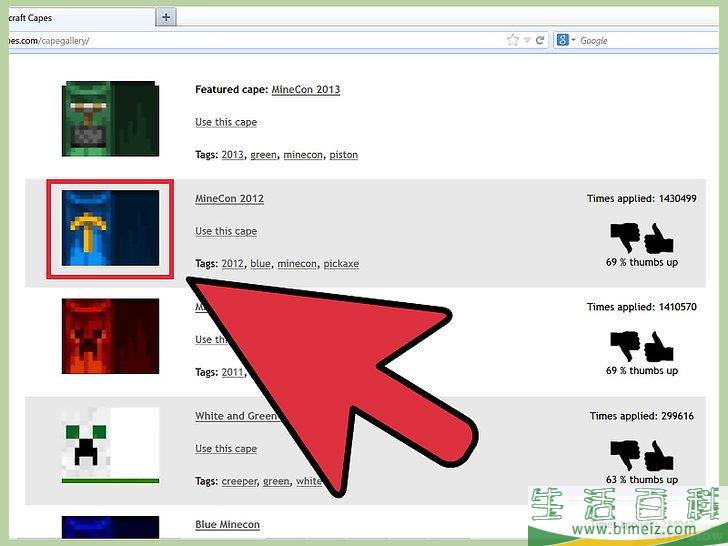Click the thumbs up icon for MineCon 2012
The width and height of the screenshot is (728, 546).
(659, 239)
